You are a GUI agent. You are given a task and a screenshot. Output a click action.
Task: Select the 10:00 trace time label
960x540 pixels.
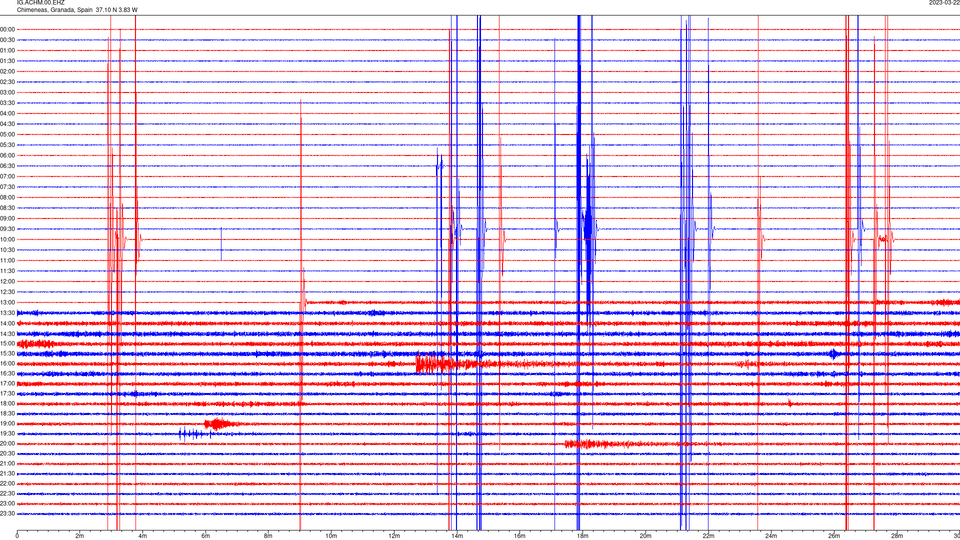(7, 239)
